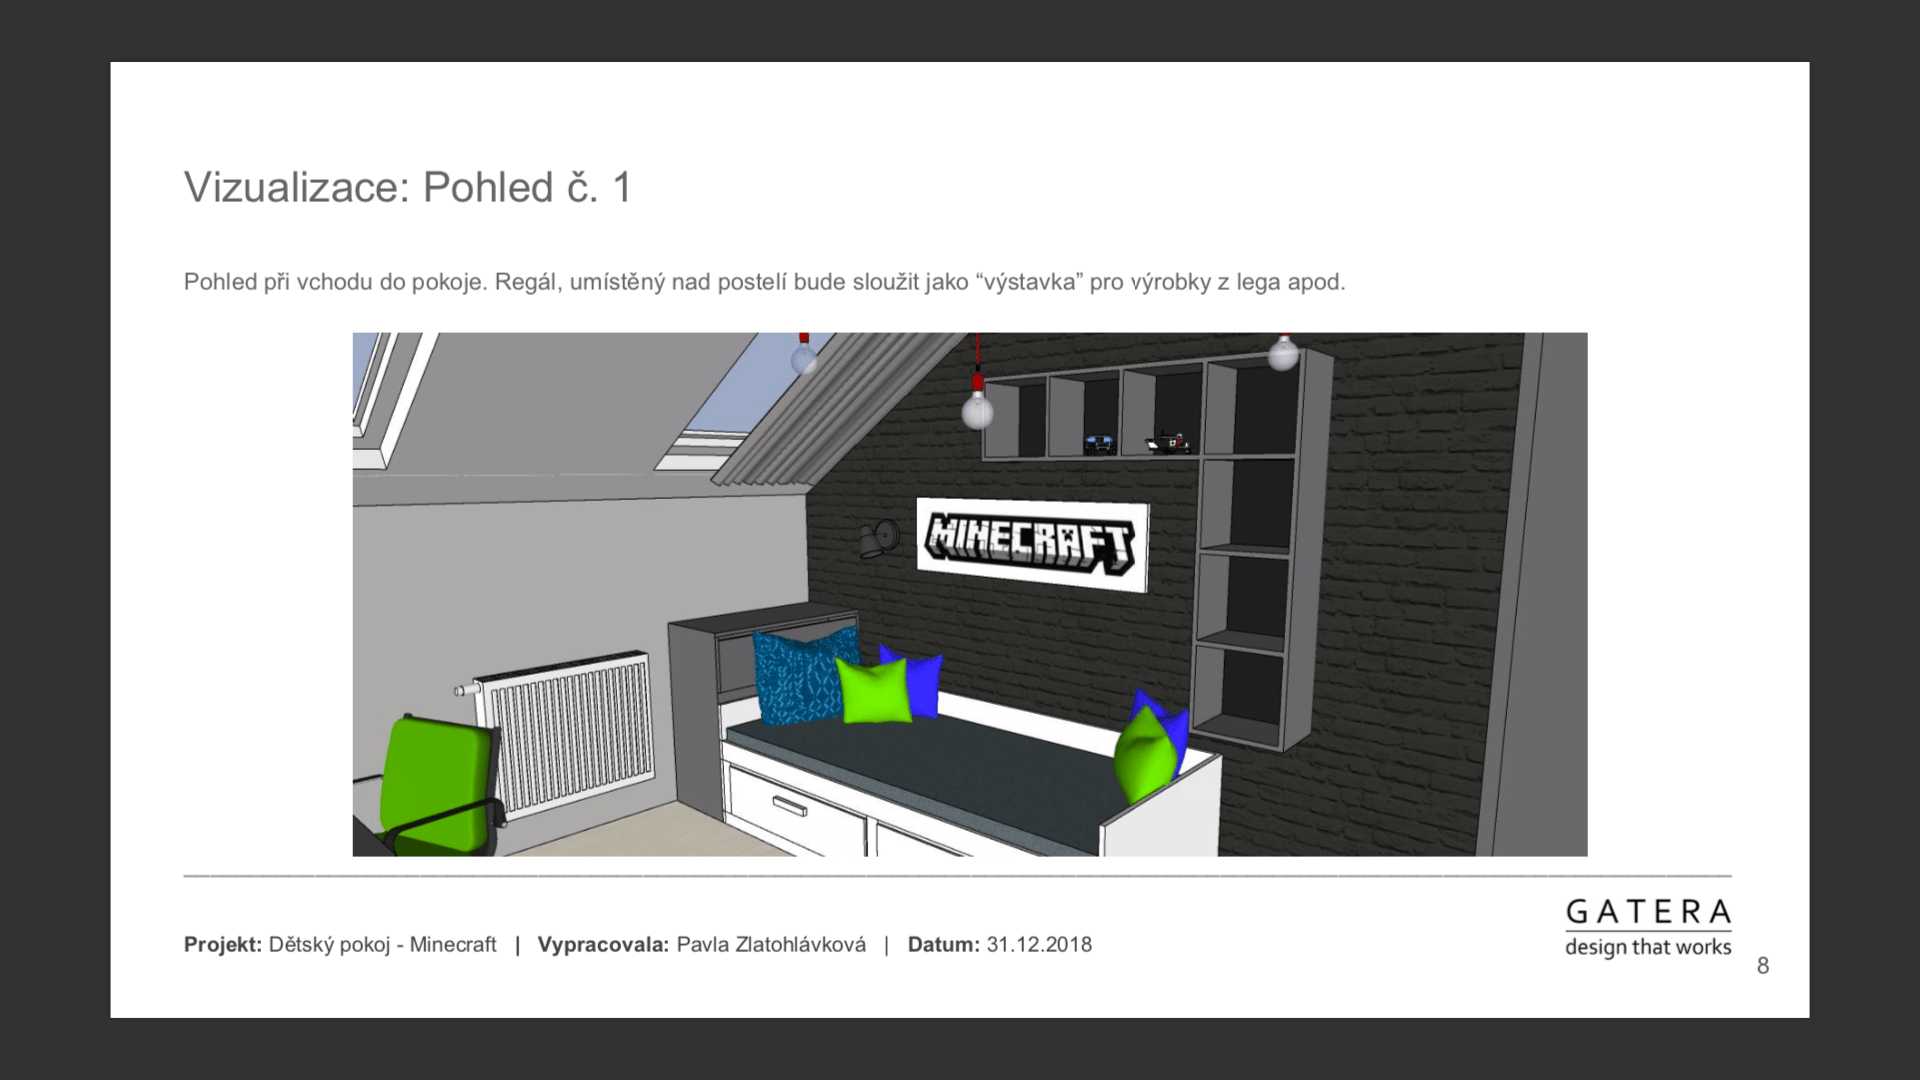This screenshot has height=1080, width=1920.
Task: Click the room visualization render image
Action: [x=969, y=594]
